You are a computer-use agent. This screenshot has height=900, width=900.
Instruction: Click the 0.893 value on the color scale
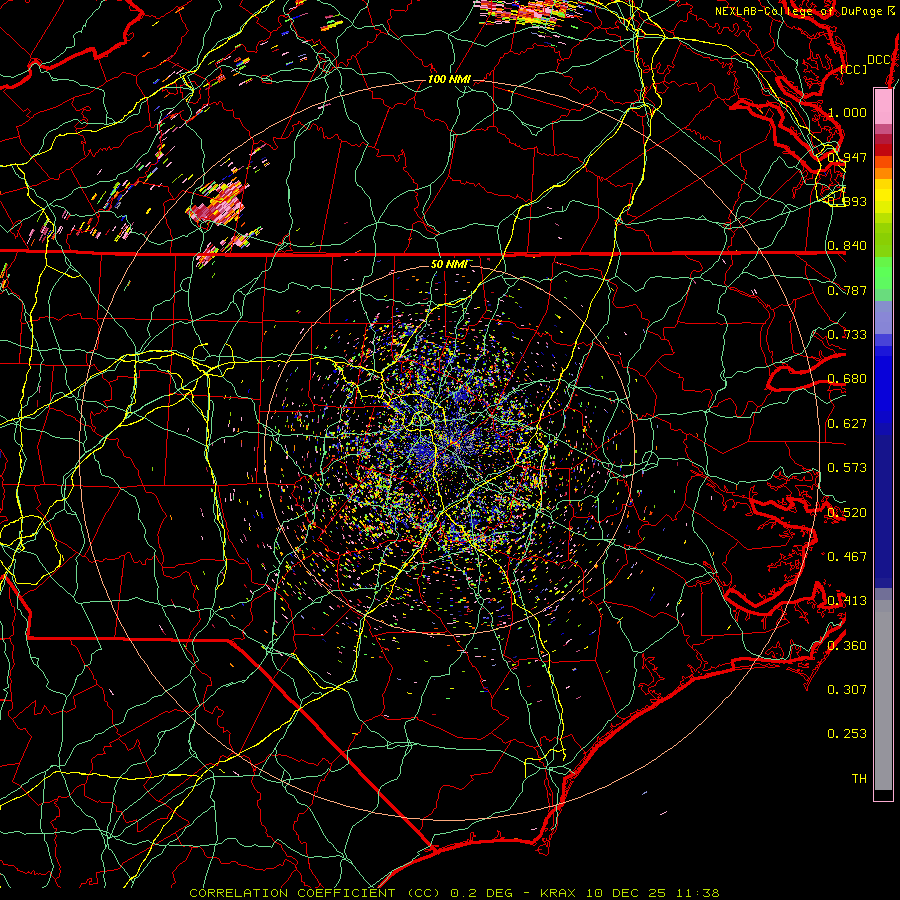(847, 201)
